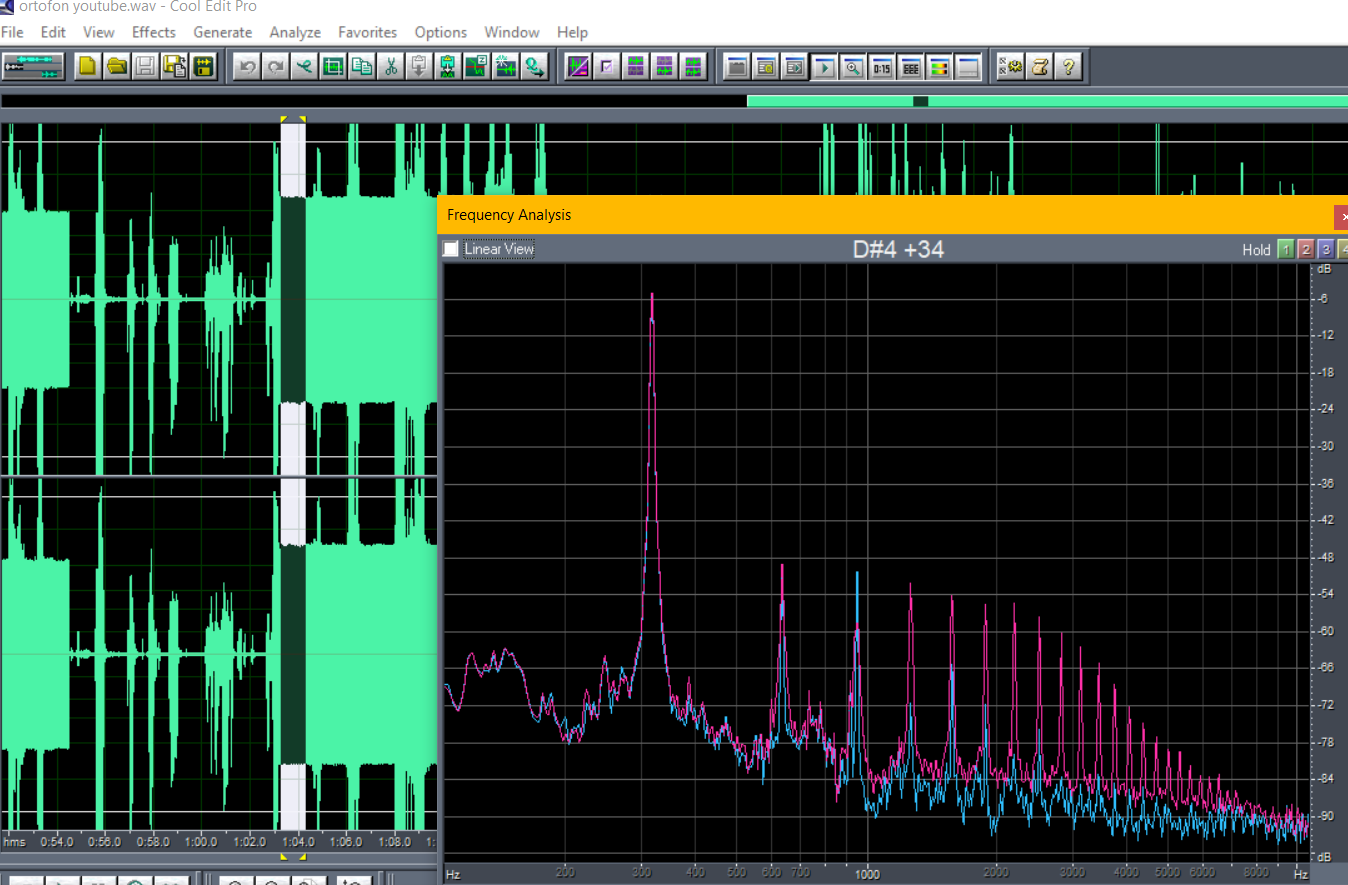This screenshot has width=1348, height=885.
Task: Click the Copy icon in the toolbar
Action: (362, 67)
